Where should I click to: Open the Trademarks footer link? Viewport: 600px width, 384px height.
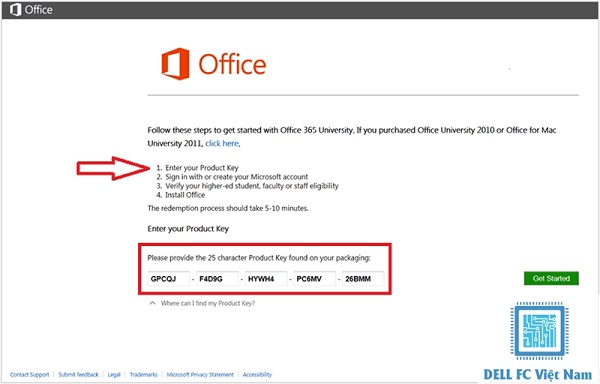tap(143, 375)
